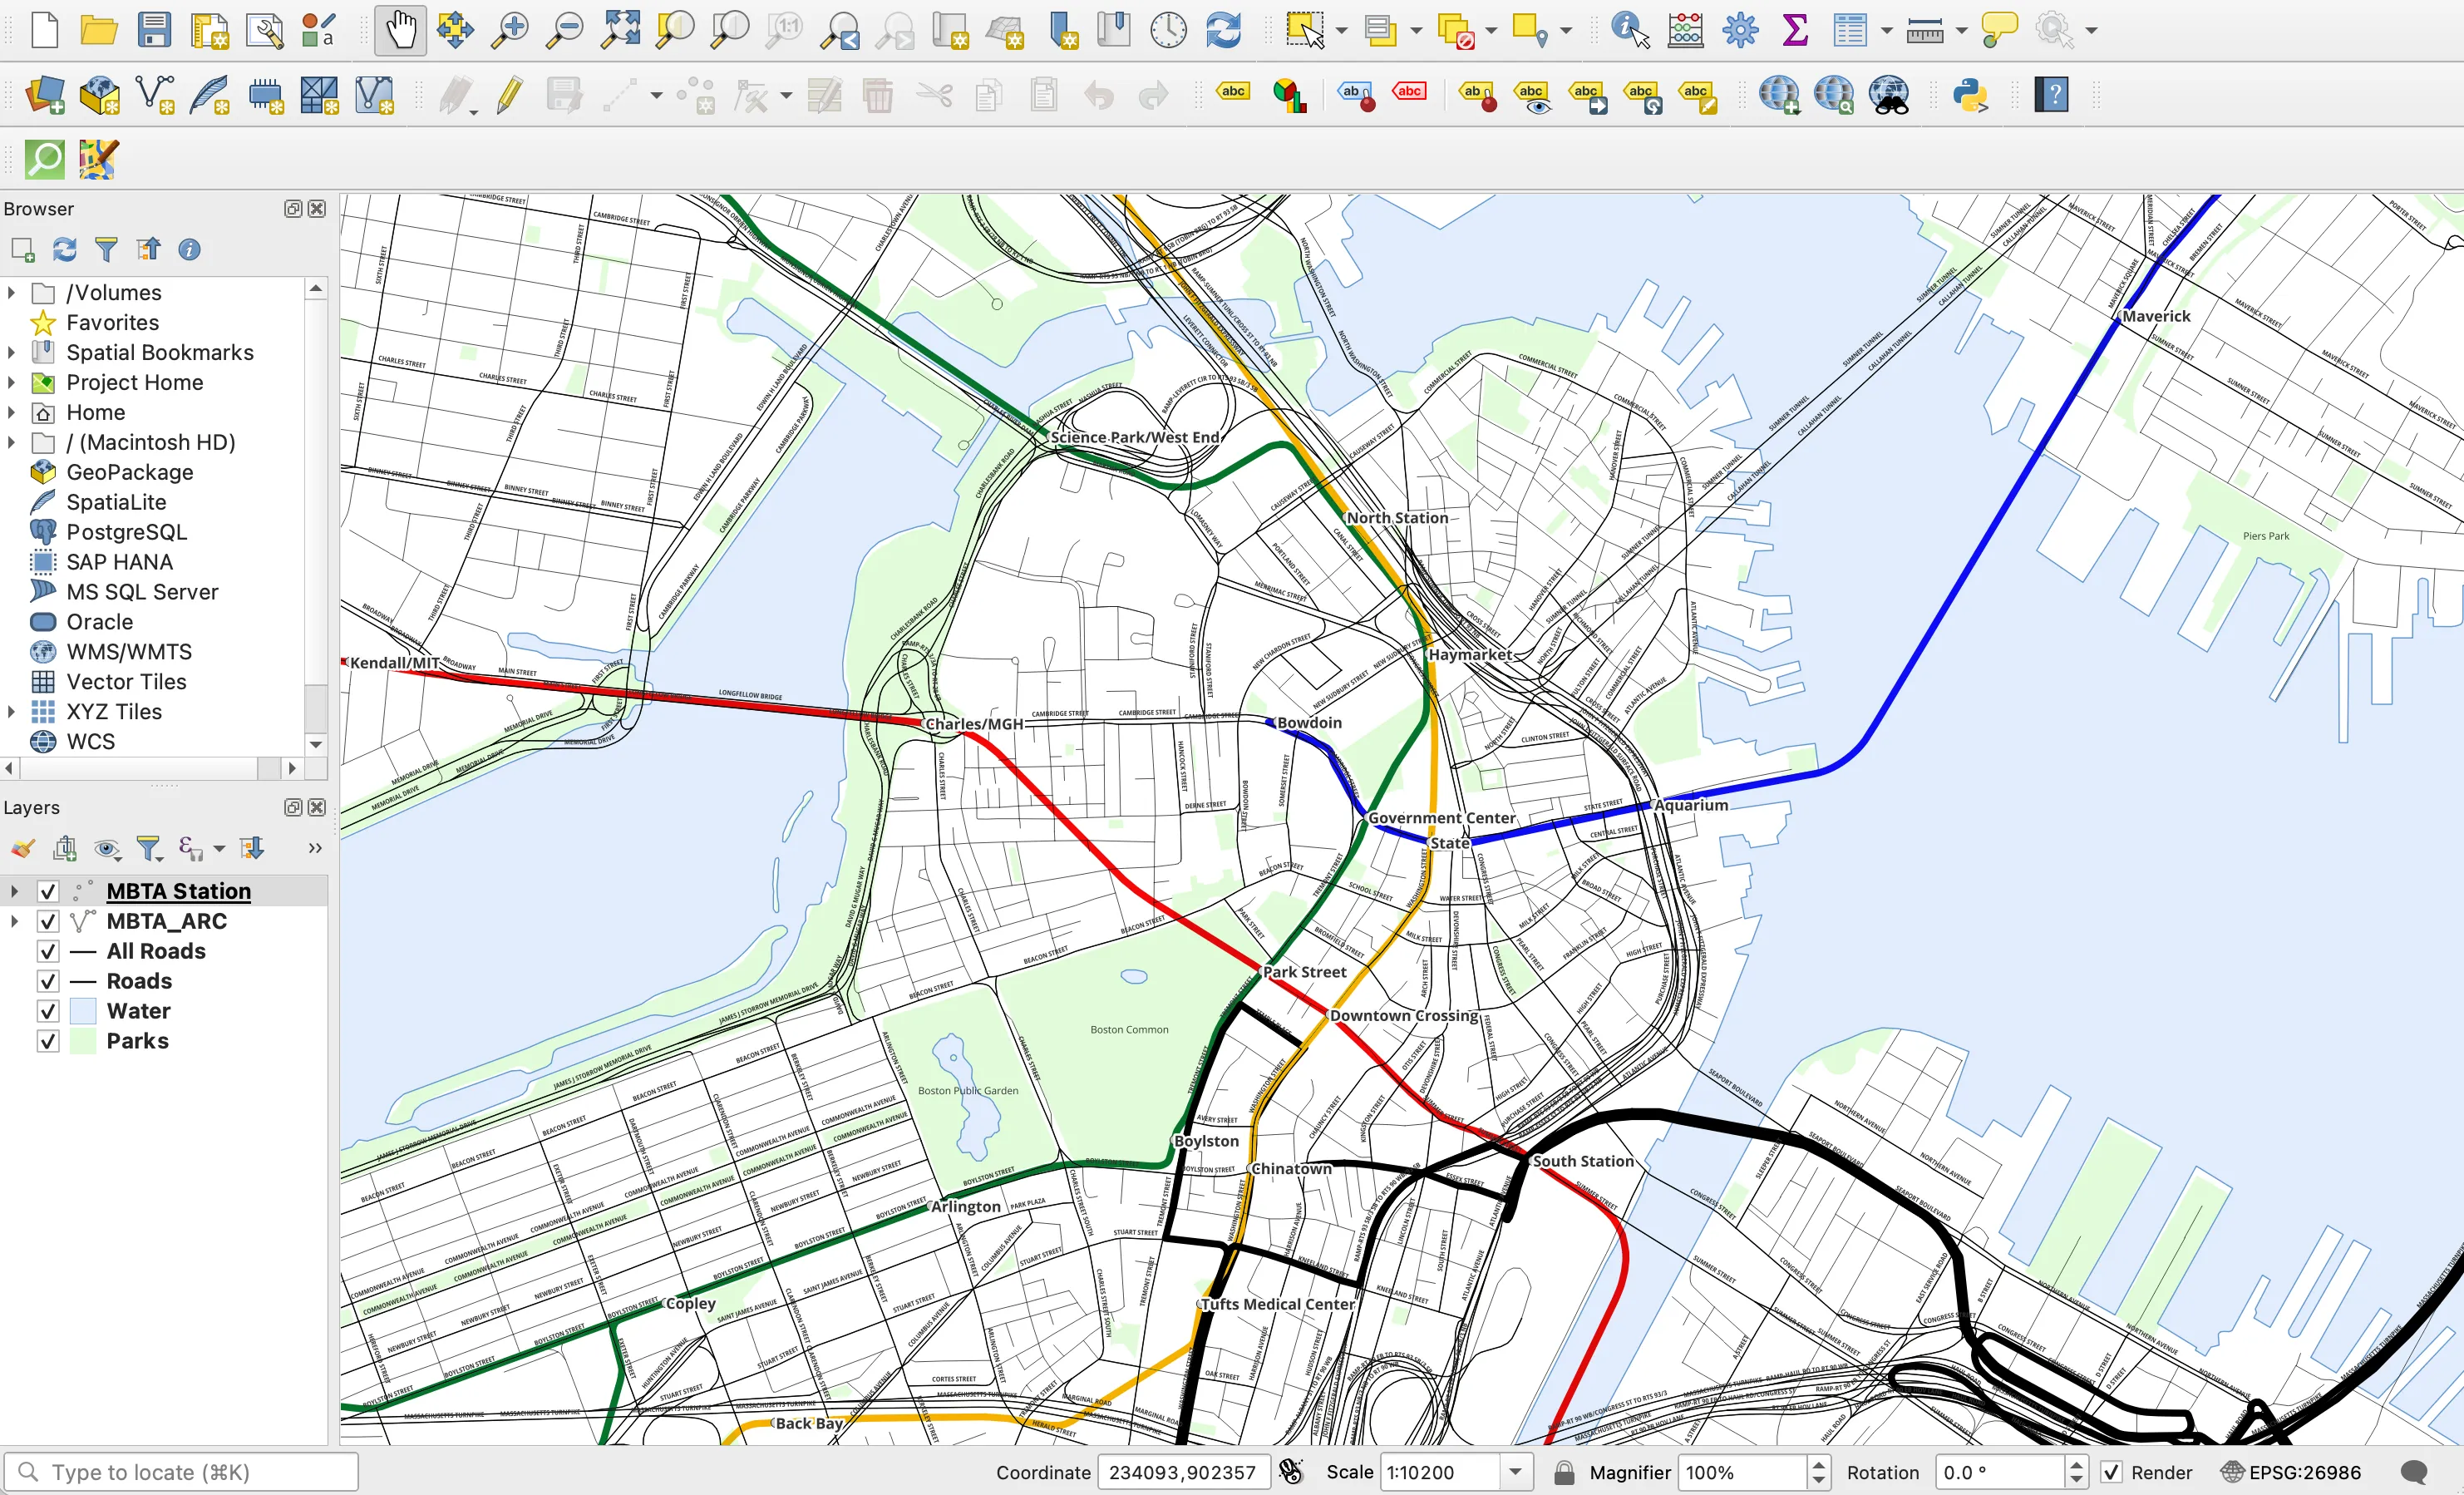Viewport: 2464px width, 1495px height.
Task: Open Help contents question mark icon
Action: pyautogui.click(x=2051, y=95)
